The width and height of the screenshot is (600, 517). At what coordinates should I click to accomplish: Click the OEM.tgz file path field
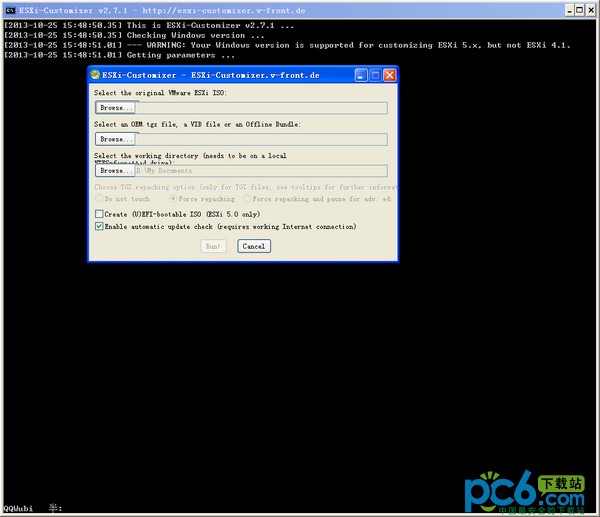(x=261, y=139)
